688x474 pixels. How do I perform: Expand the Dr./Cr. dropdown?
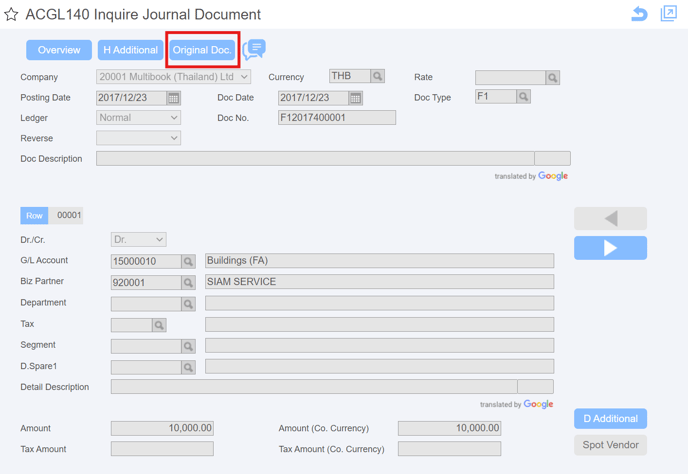[138, 240]
